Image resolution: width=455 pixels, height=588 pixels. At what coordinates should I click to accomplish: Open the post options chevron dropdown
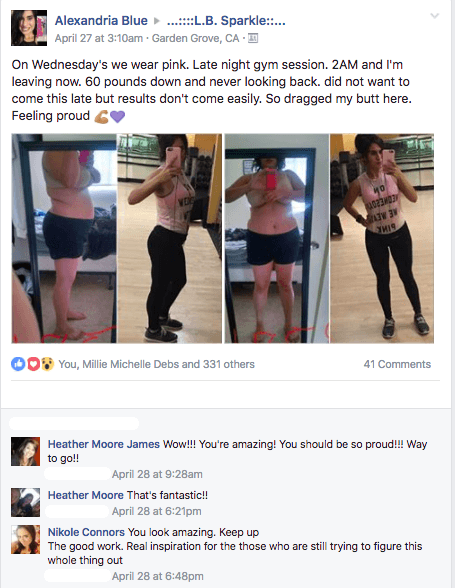tap(434, 16)
